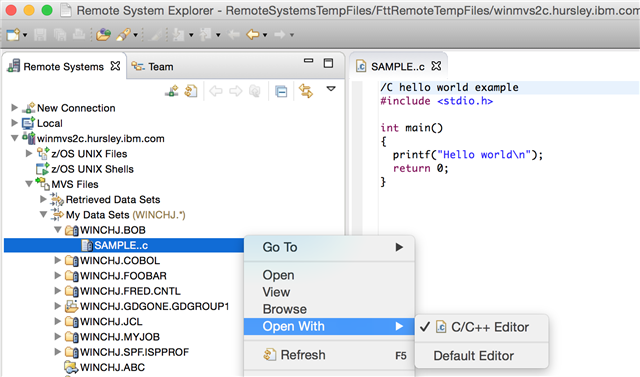The height and width of the screenshot is (377, 640).
Task: Click the New Connection tree item
Action: pos(76,108)
